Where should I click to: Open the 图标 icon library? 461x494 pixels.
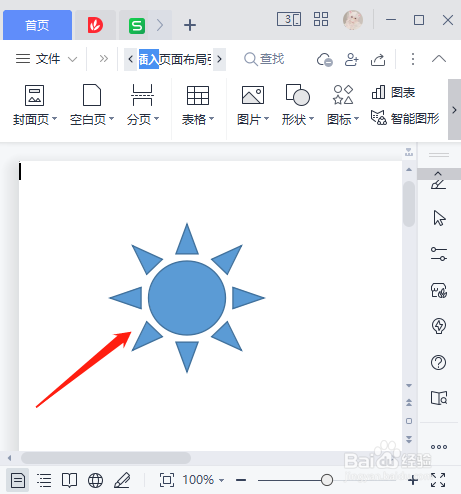click(343, 105)
